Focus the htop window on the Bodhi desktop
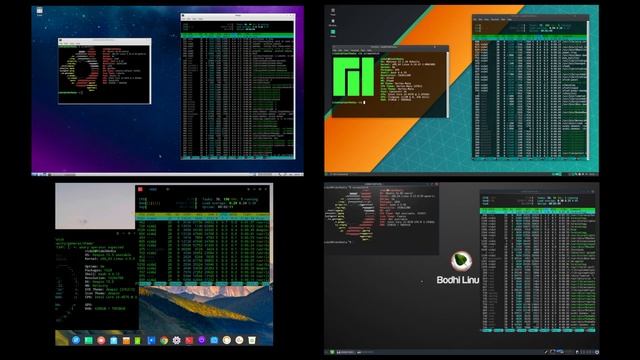 point(538,261)
